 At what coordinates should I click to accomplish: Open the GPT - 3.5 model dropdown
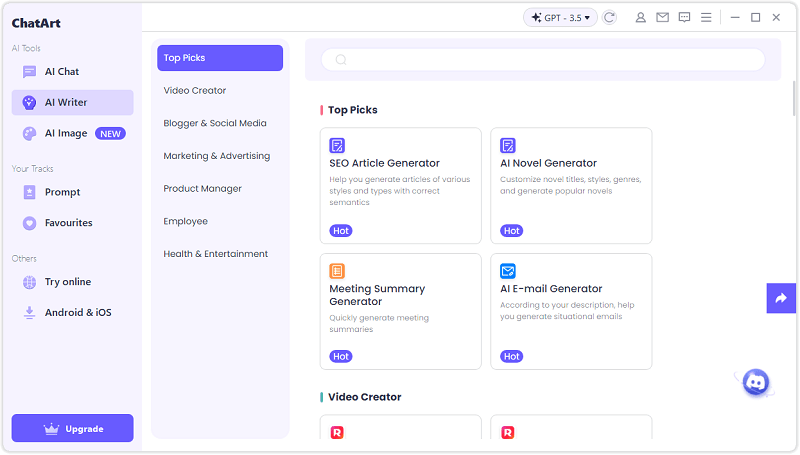point(560,18)
